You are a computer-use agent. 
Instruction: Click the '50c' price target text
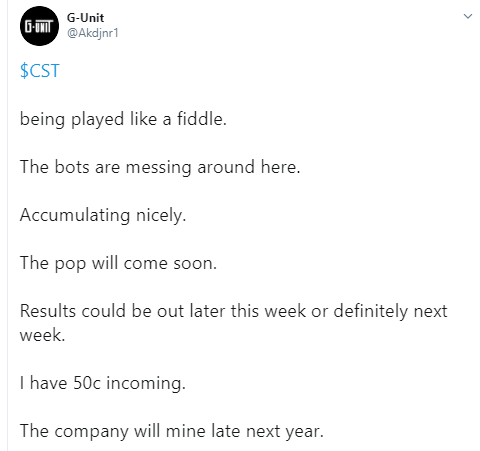pos(87,383)
